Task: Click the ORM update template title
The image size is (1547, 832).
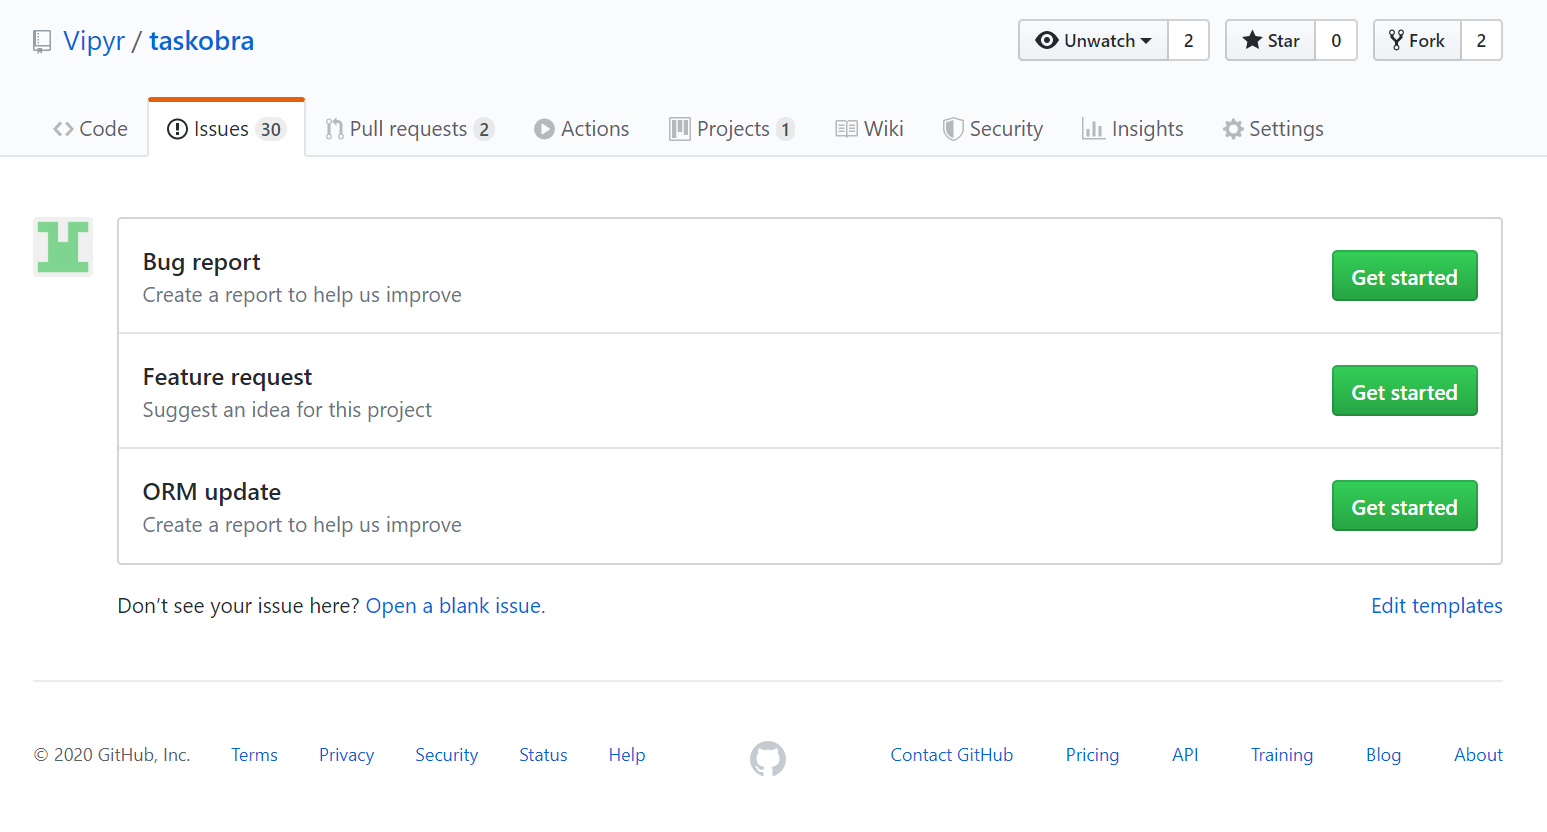Action: 212,492
